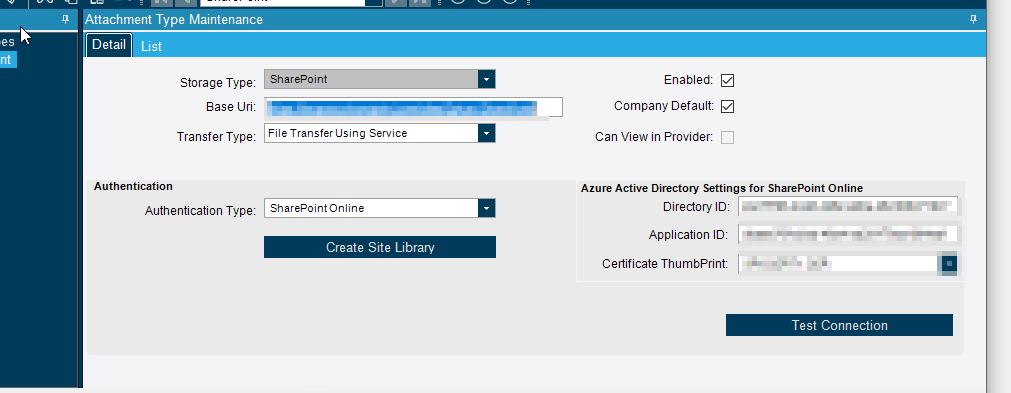Switch to the List tab

[x=152, y=46]
